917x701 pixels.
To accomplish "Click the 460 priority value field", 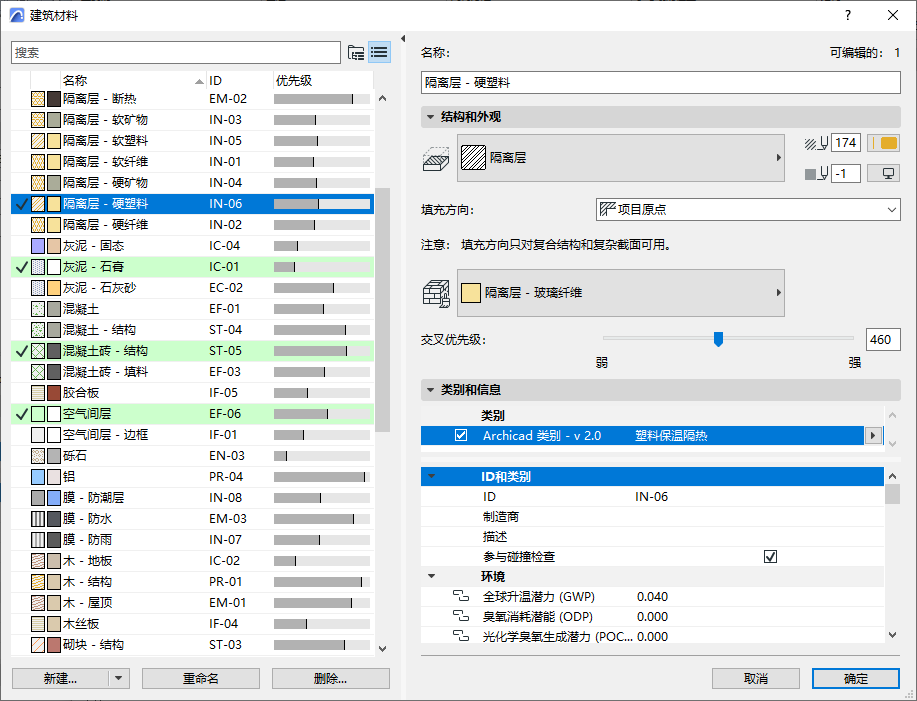I will 882,340.
